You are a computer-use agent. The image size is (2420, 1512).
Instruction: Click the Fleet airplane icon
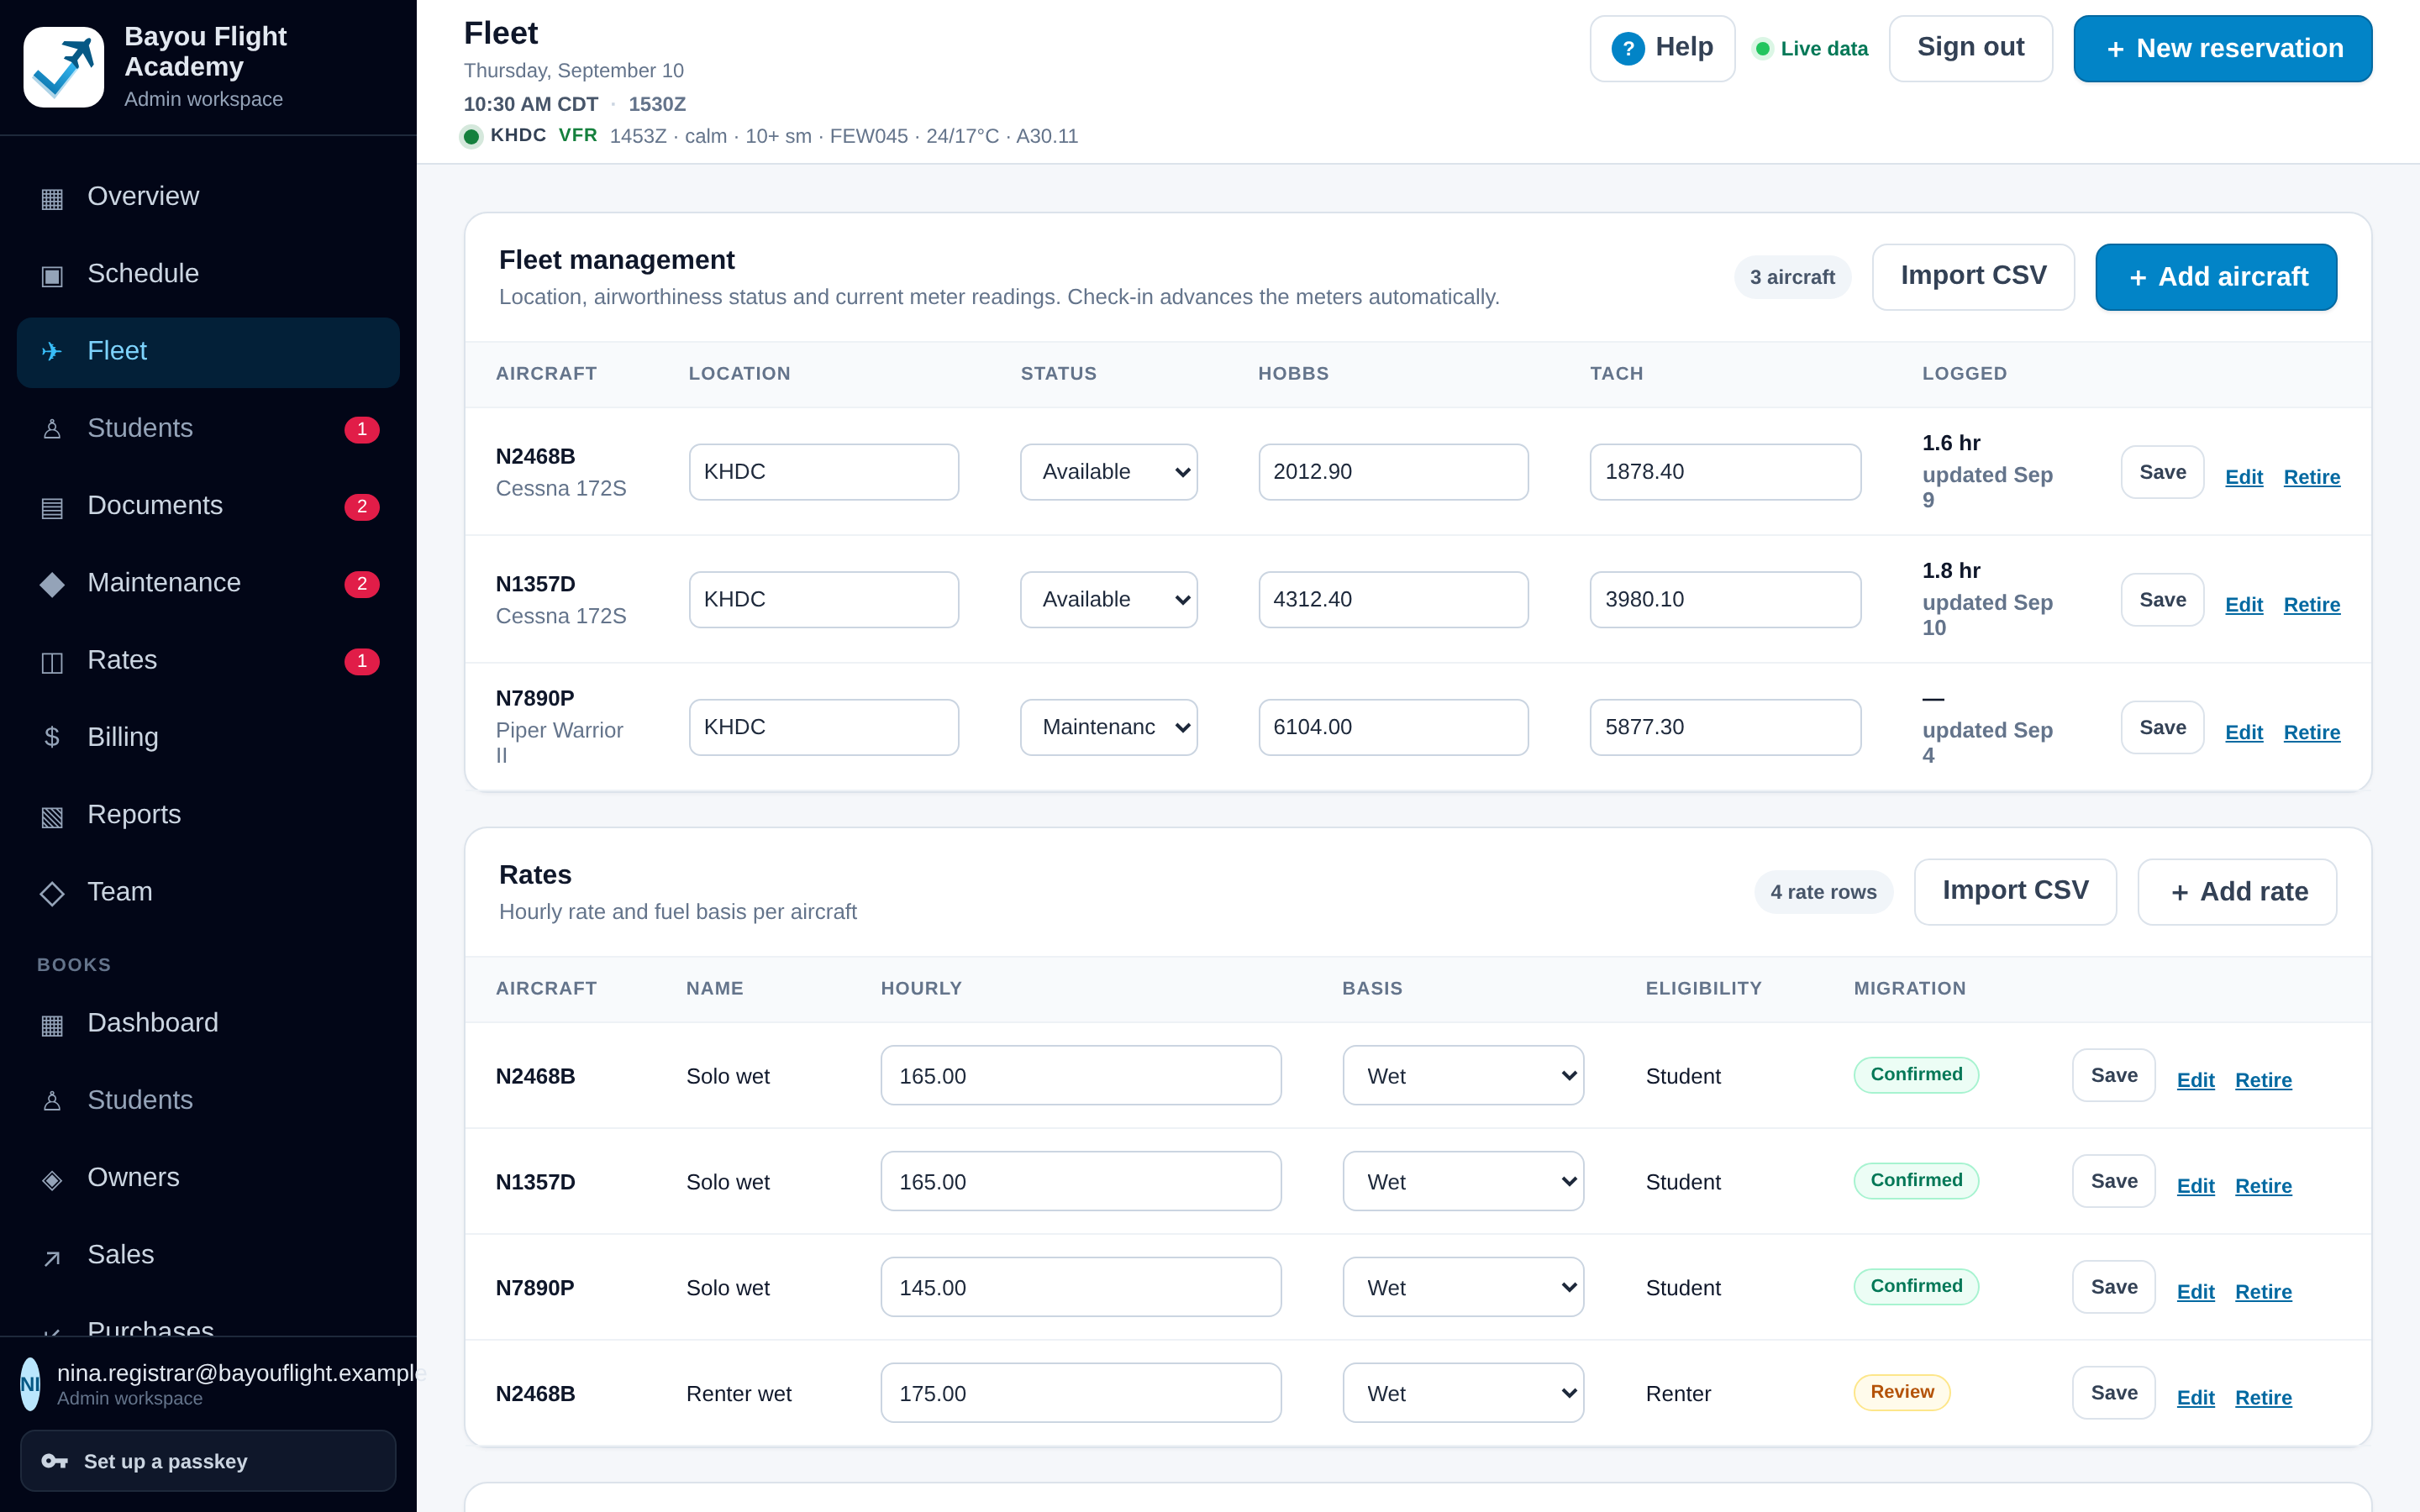click(52, 352)
